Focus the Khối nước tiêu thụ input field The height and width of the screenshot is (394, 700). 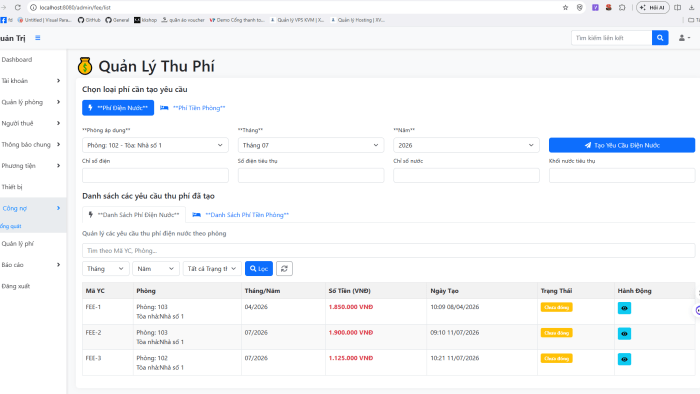point(622,175)
